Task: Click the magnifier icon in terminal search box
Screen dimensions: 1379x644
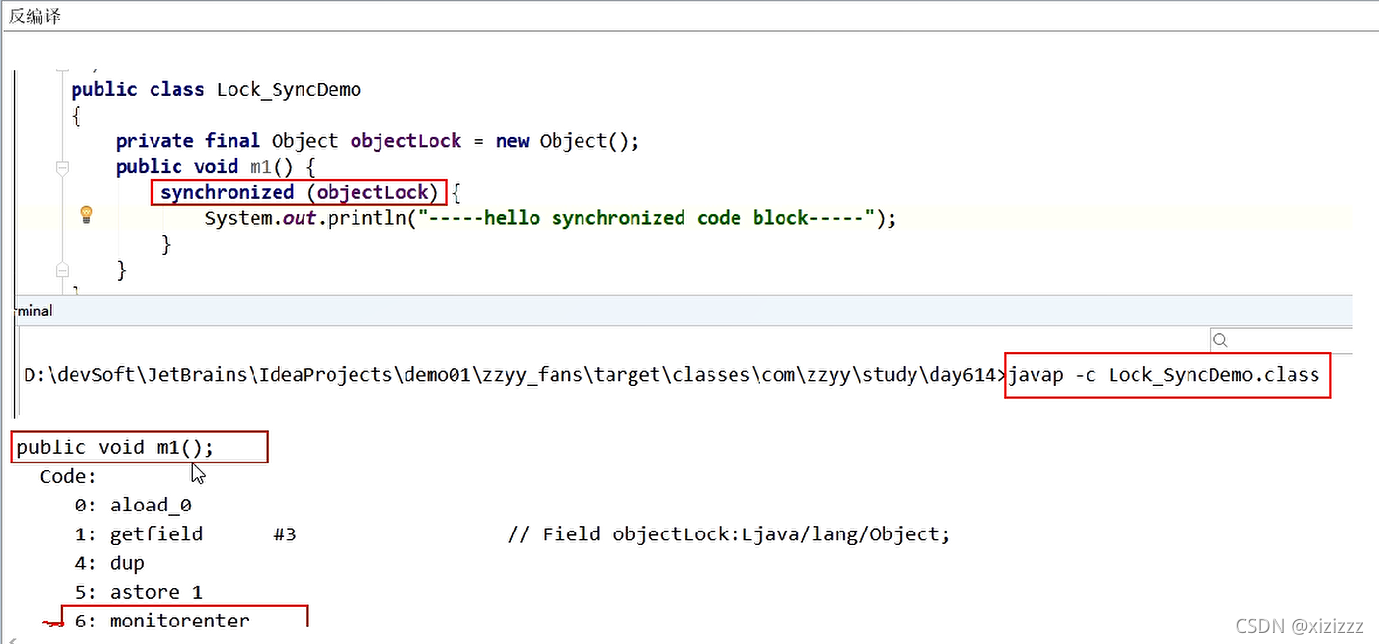Action: (x=1220, y=340)
